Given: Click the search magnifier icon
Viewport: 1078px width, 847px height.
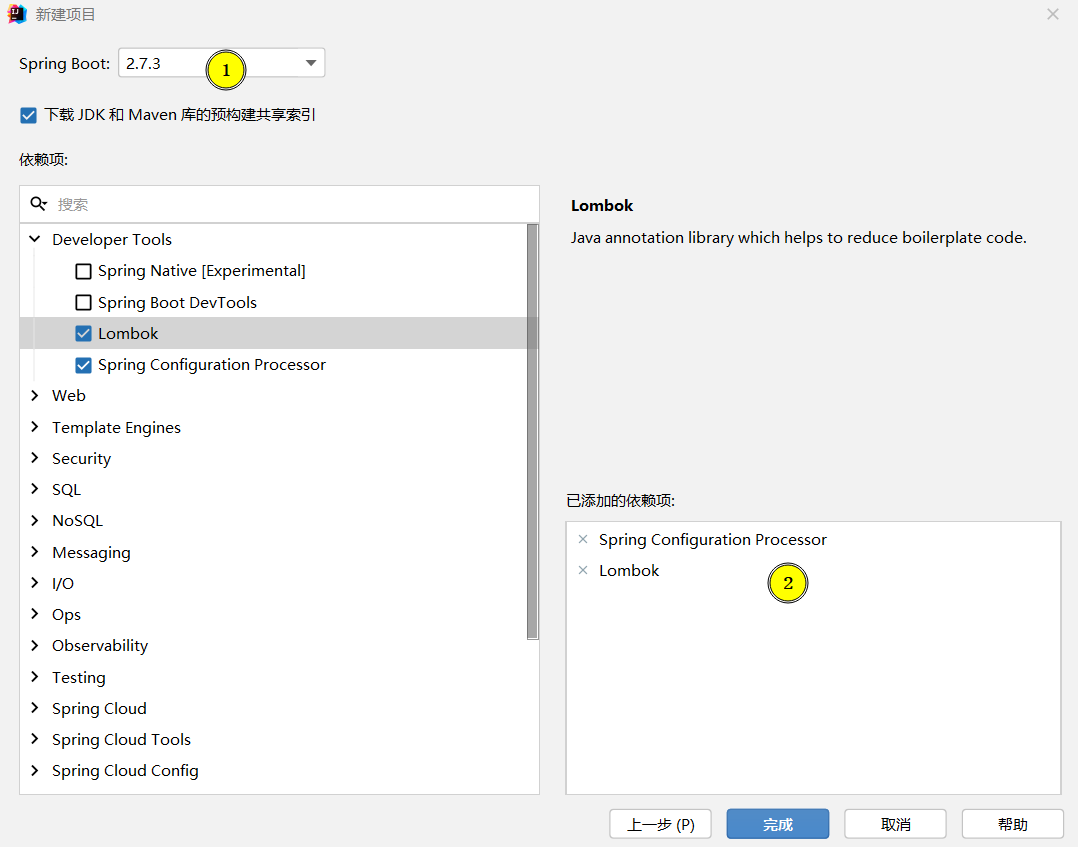Looking at the screenshot, I should coord(38,203).
